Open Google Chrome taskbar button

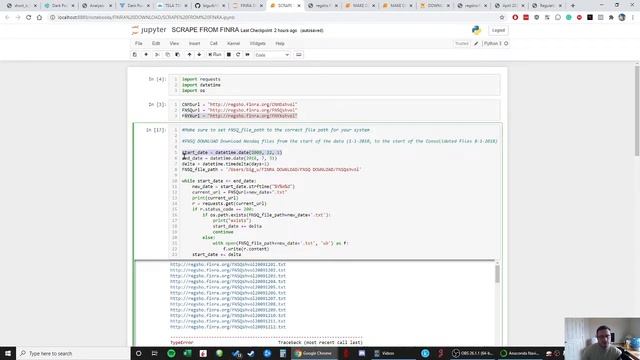[314, 353]
